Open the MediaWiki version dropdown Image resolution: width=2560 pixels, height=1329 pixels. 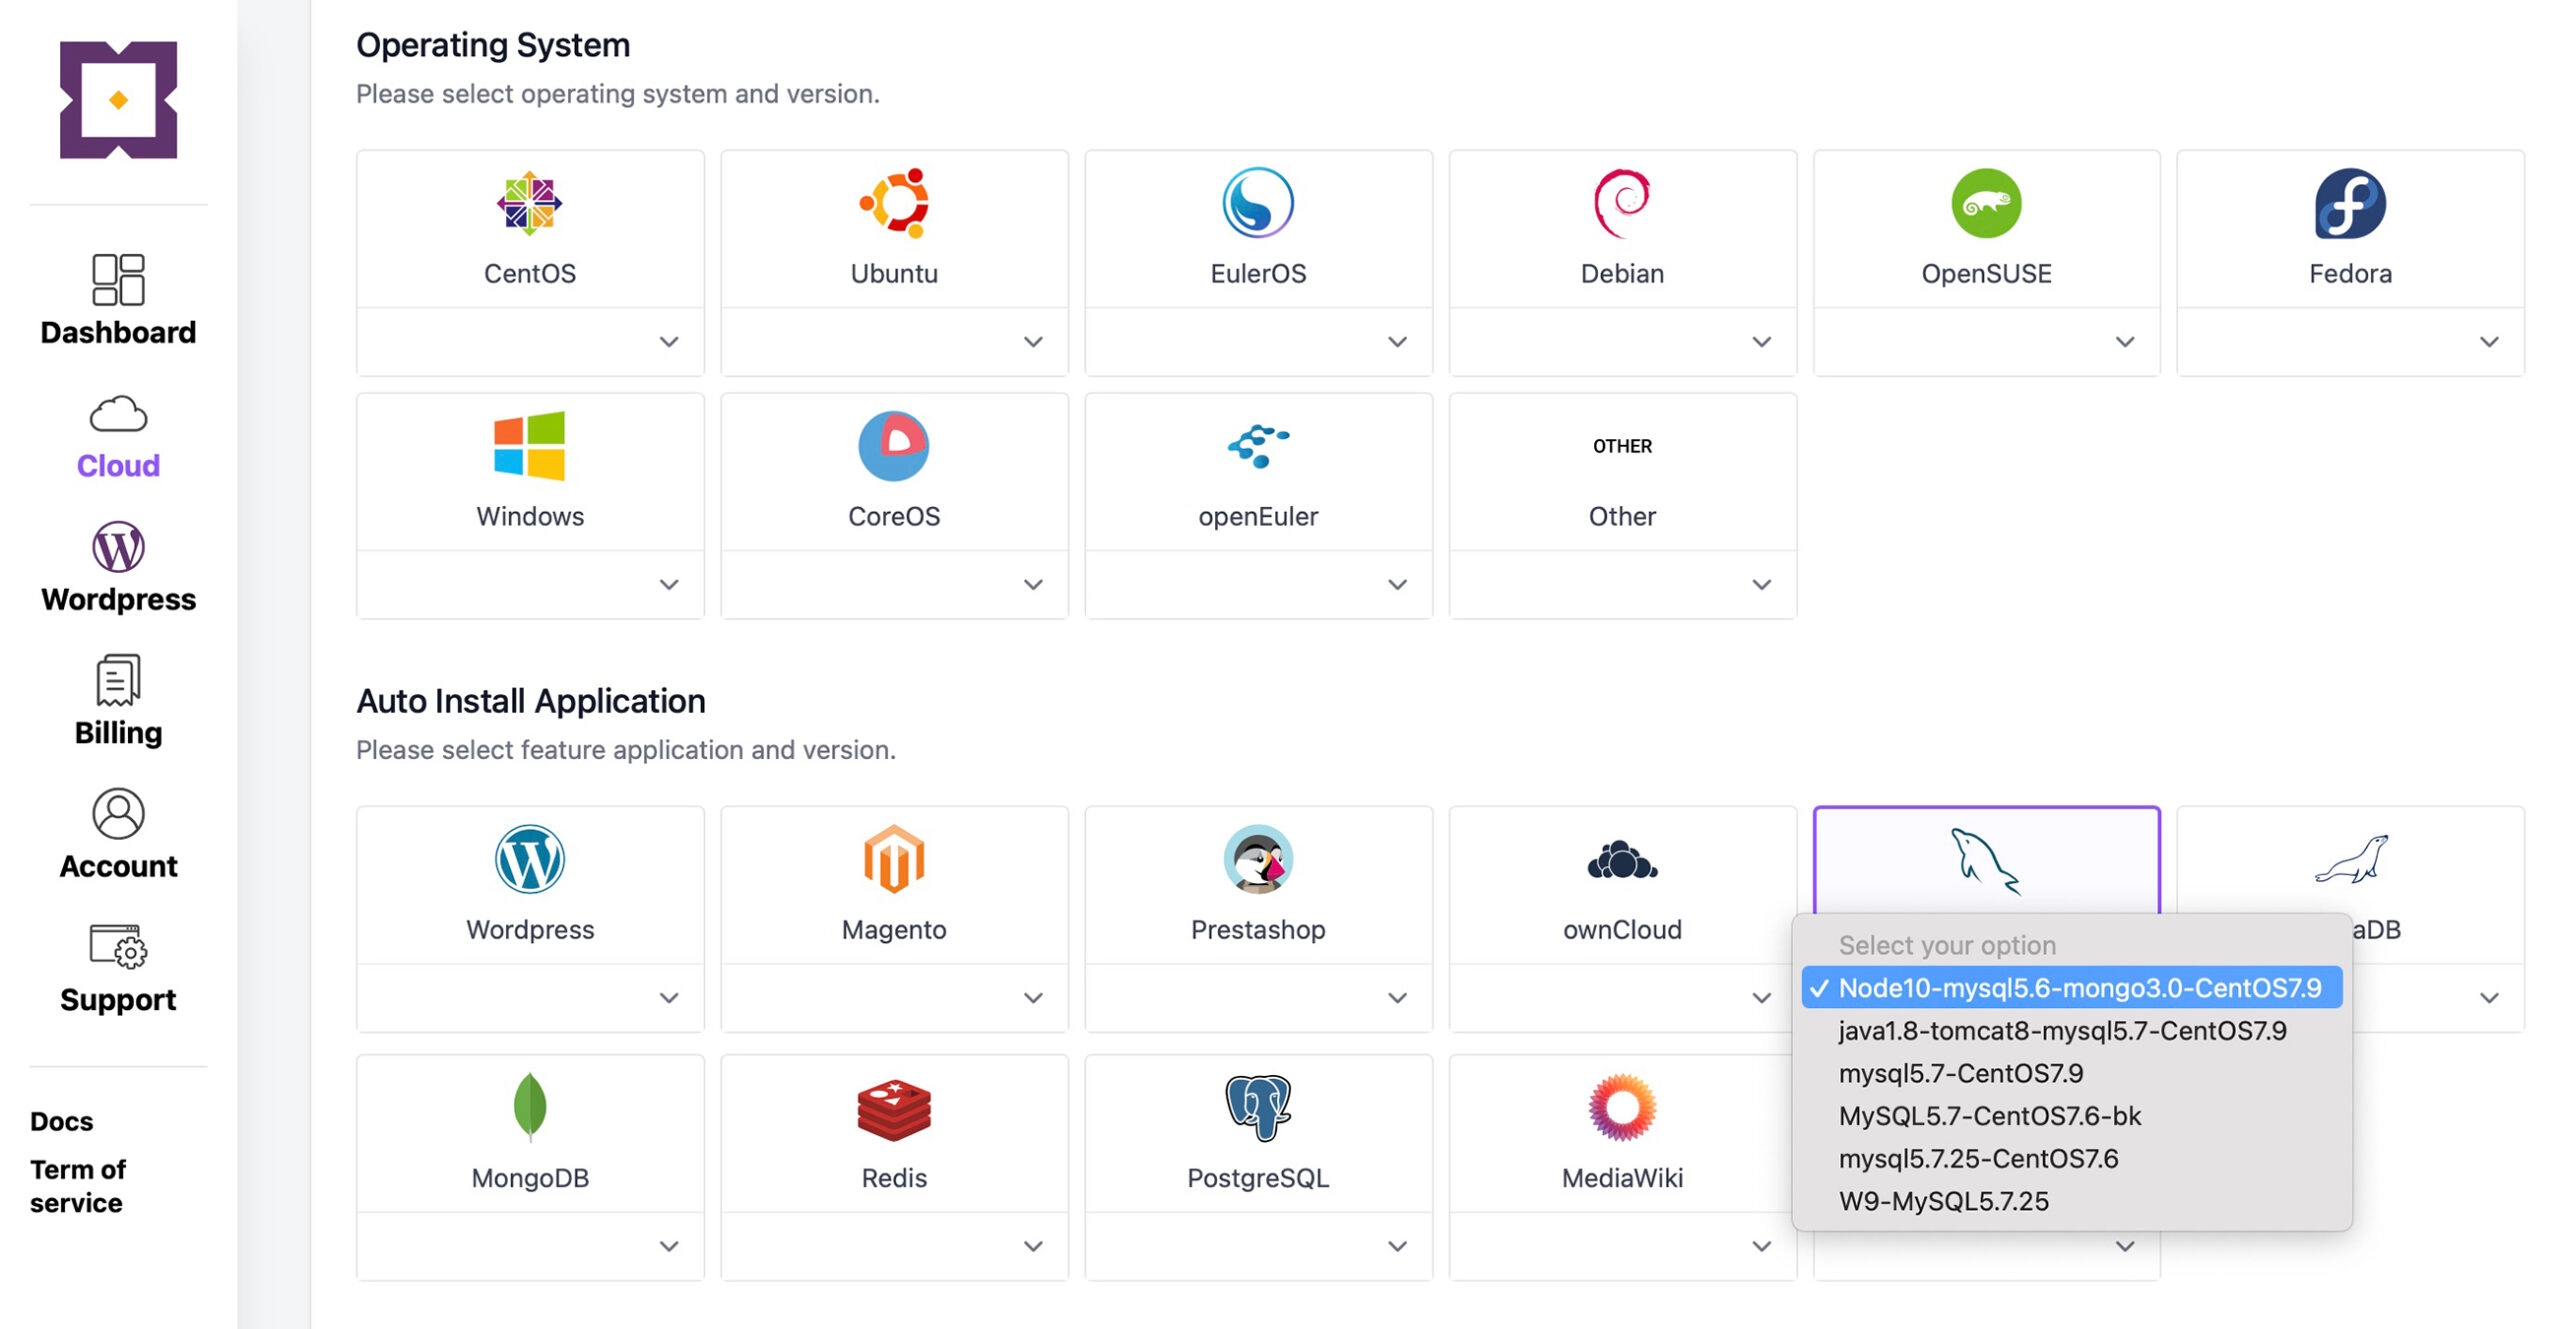(x=1621, y=1247)
